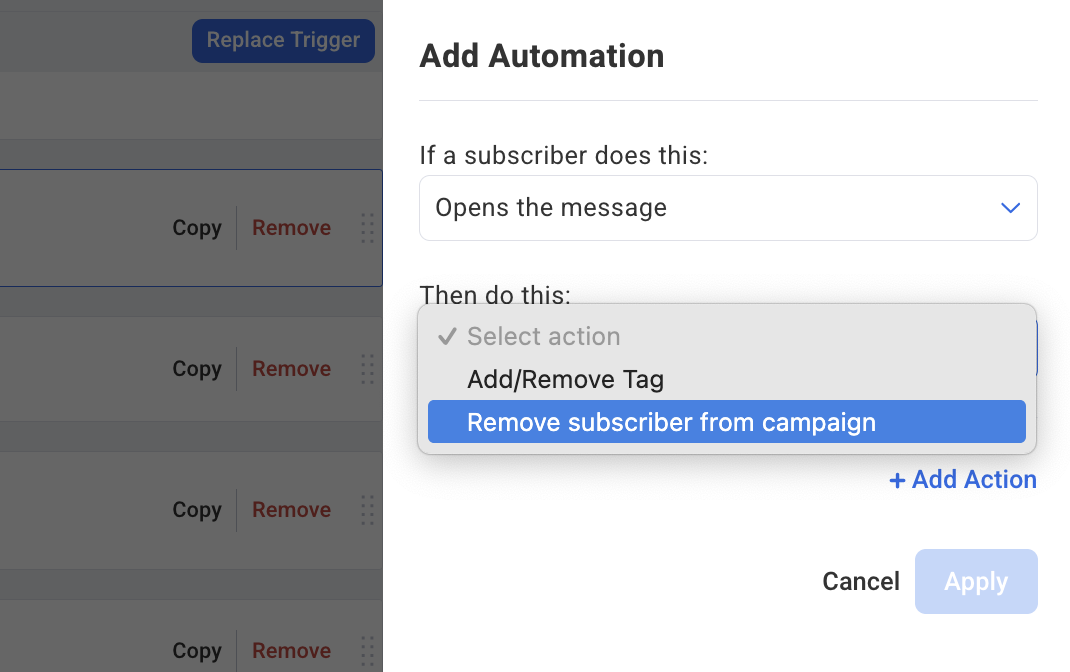Viewport: 1070px width, 672px height.
Task: Pick the checked 'Select action' placeholder option
Action: point(726,336)
